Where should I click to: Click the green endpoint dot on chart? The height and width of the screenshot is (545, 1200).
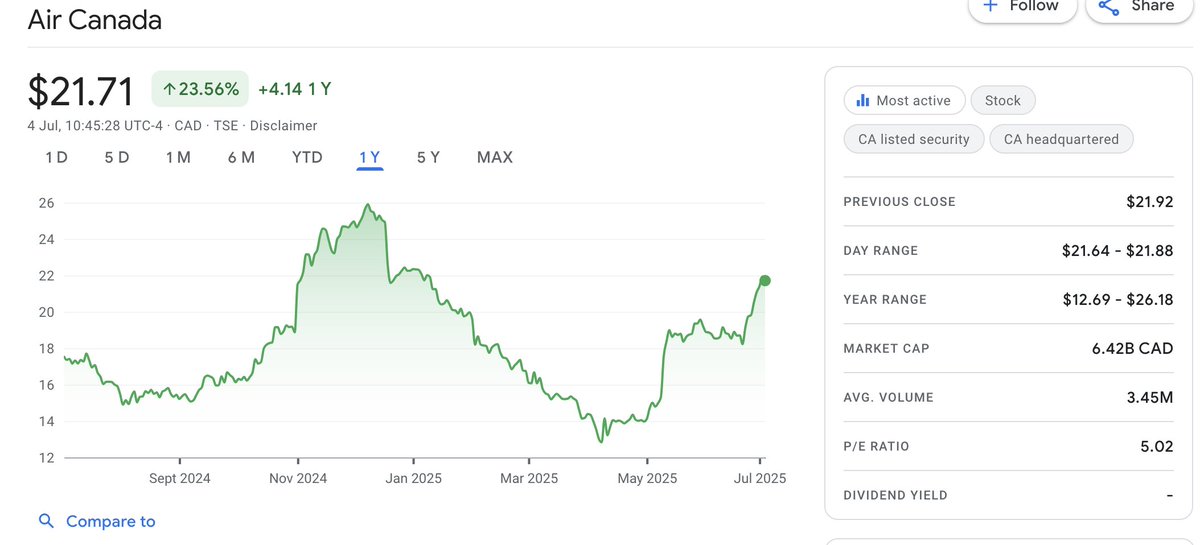pyautogui.click(x=765, y=280)
